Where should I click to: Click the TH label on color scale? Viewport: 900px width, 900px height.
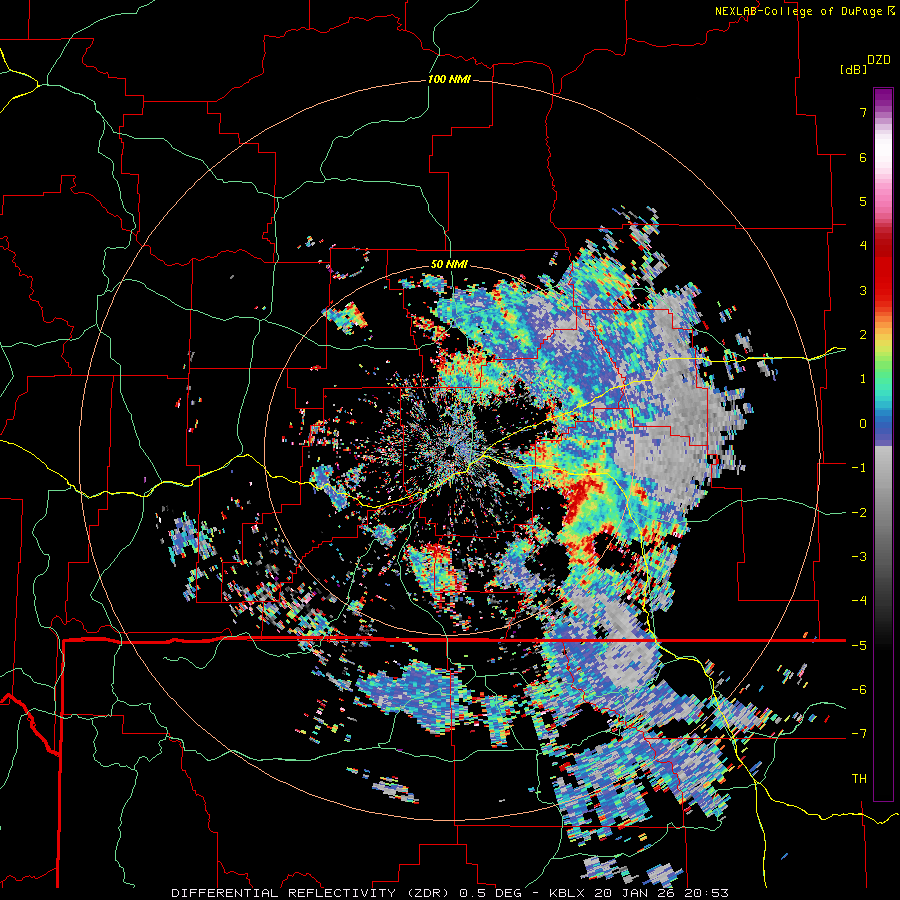(x=859, y=779)
